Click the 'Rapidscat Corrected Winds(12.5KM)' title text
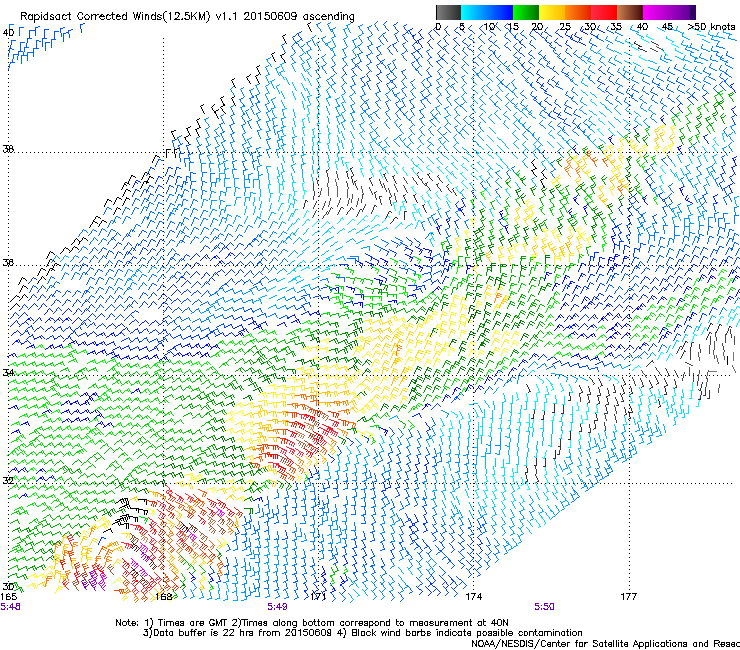Viewport: 740px width, 650px height. 116,17
